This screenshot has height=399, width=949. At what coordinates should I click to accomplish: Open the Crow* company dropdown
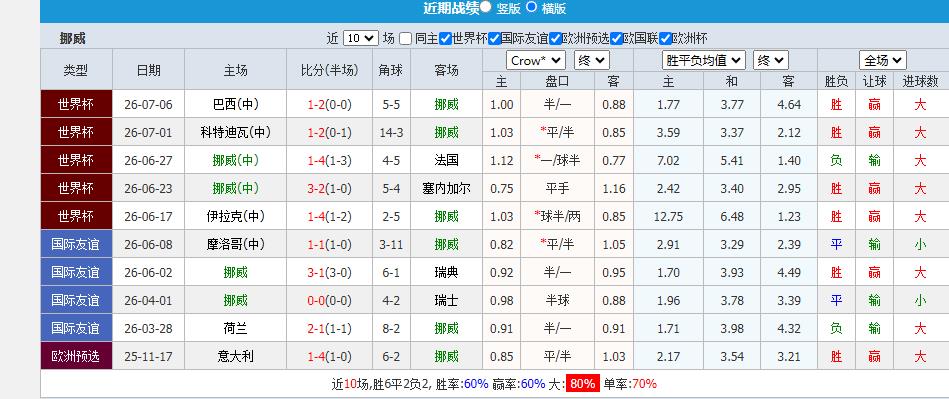click(x=536, y=61)
